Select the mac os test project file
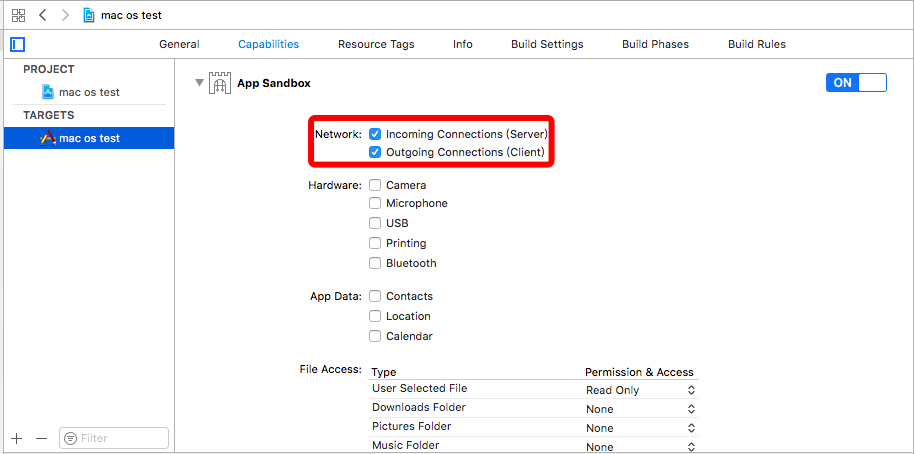914x454 pixels. pos(88,92)
